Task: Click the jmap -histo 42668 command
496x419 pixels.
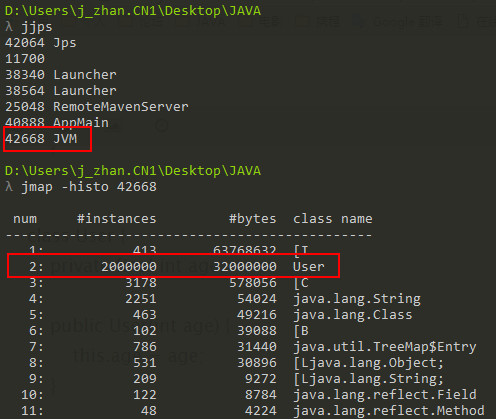Action: click(89, 187)
